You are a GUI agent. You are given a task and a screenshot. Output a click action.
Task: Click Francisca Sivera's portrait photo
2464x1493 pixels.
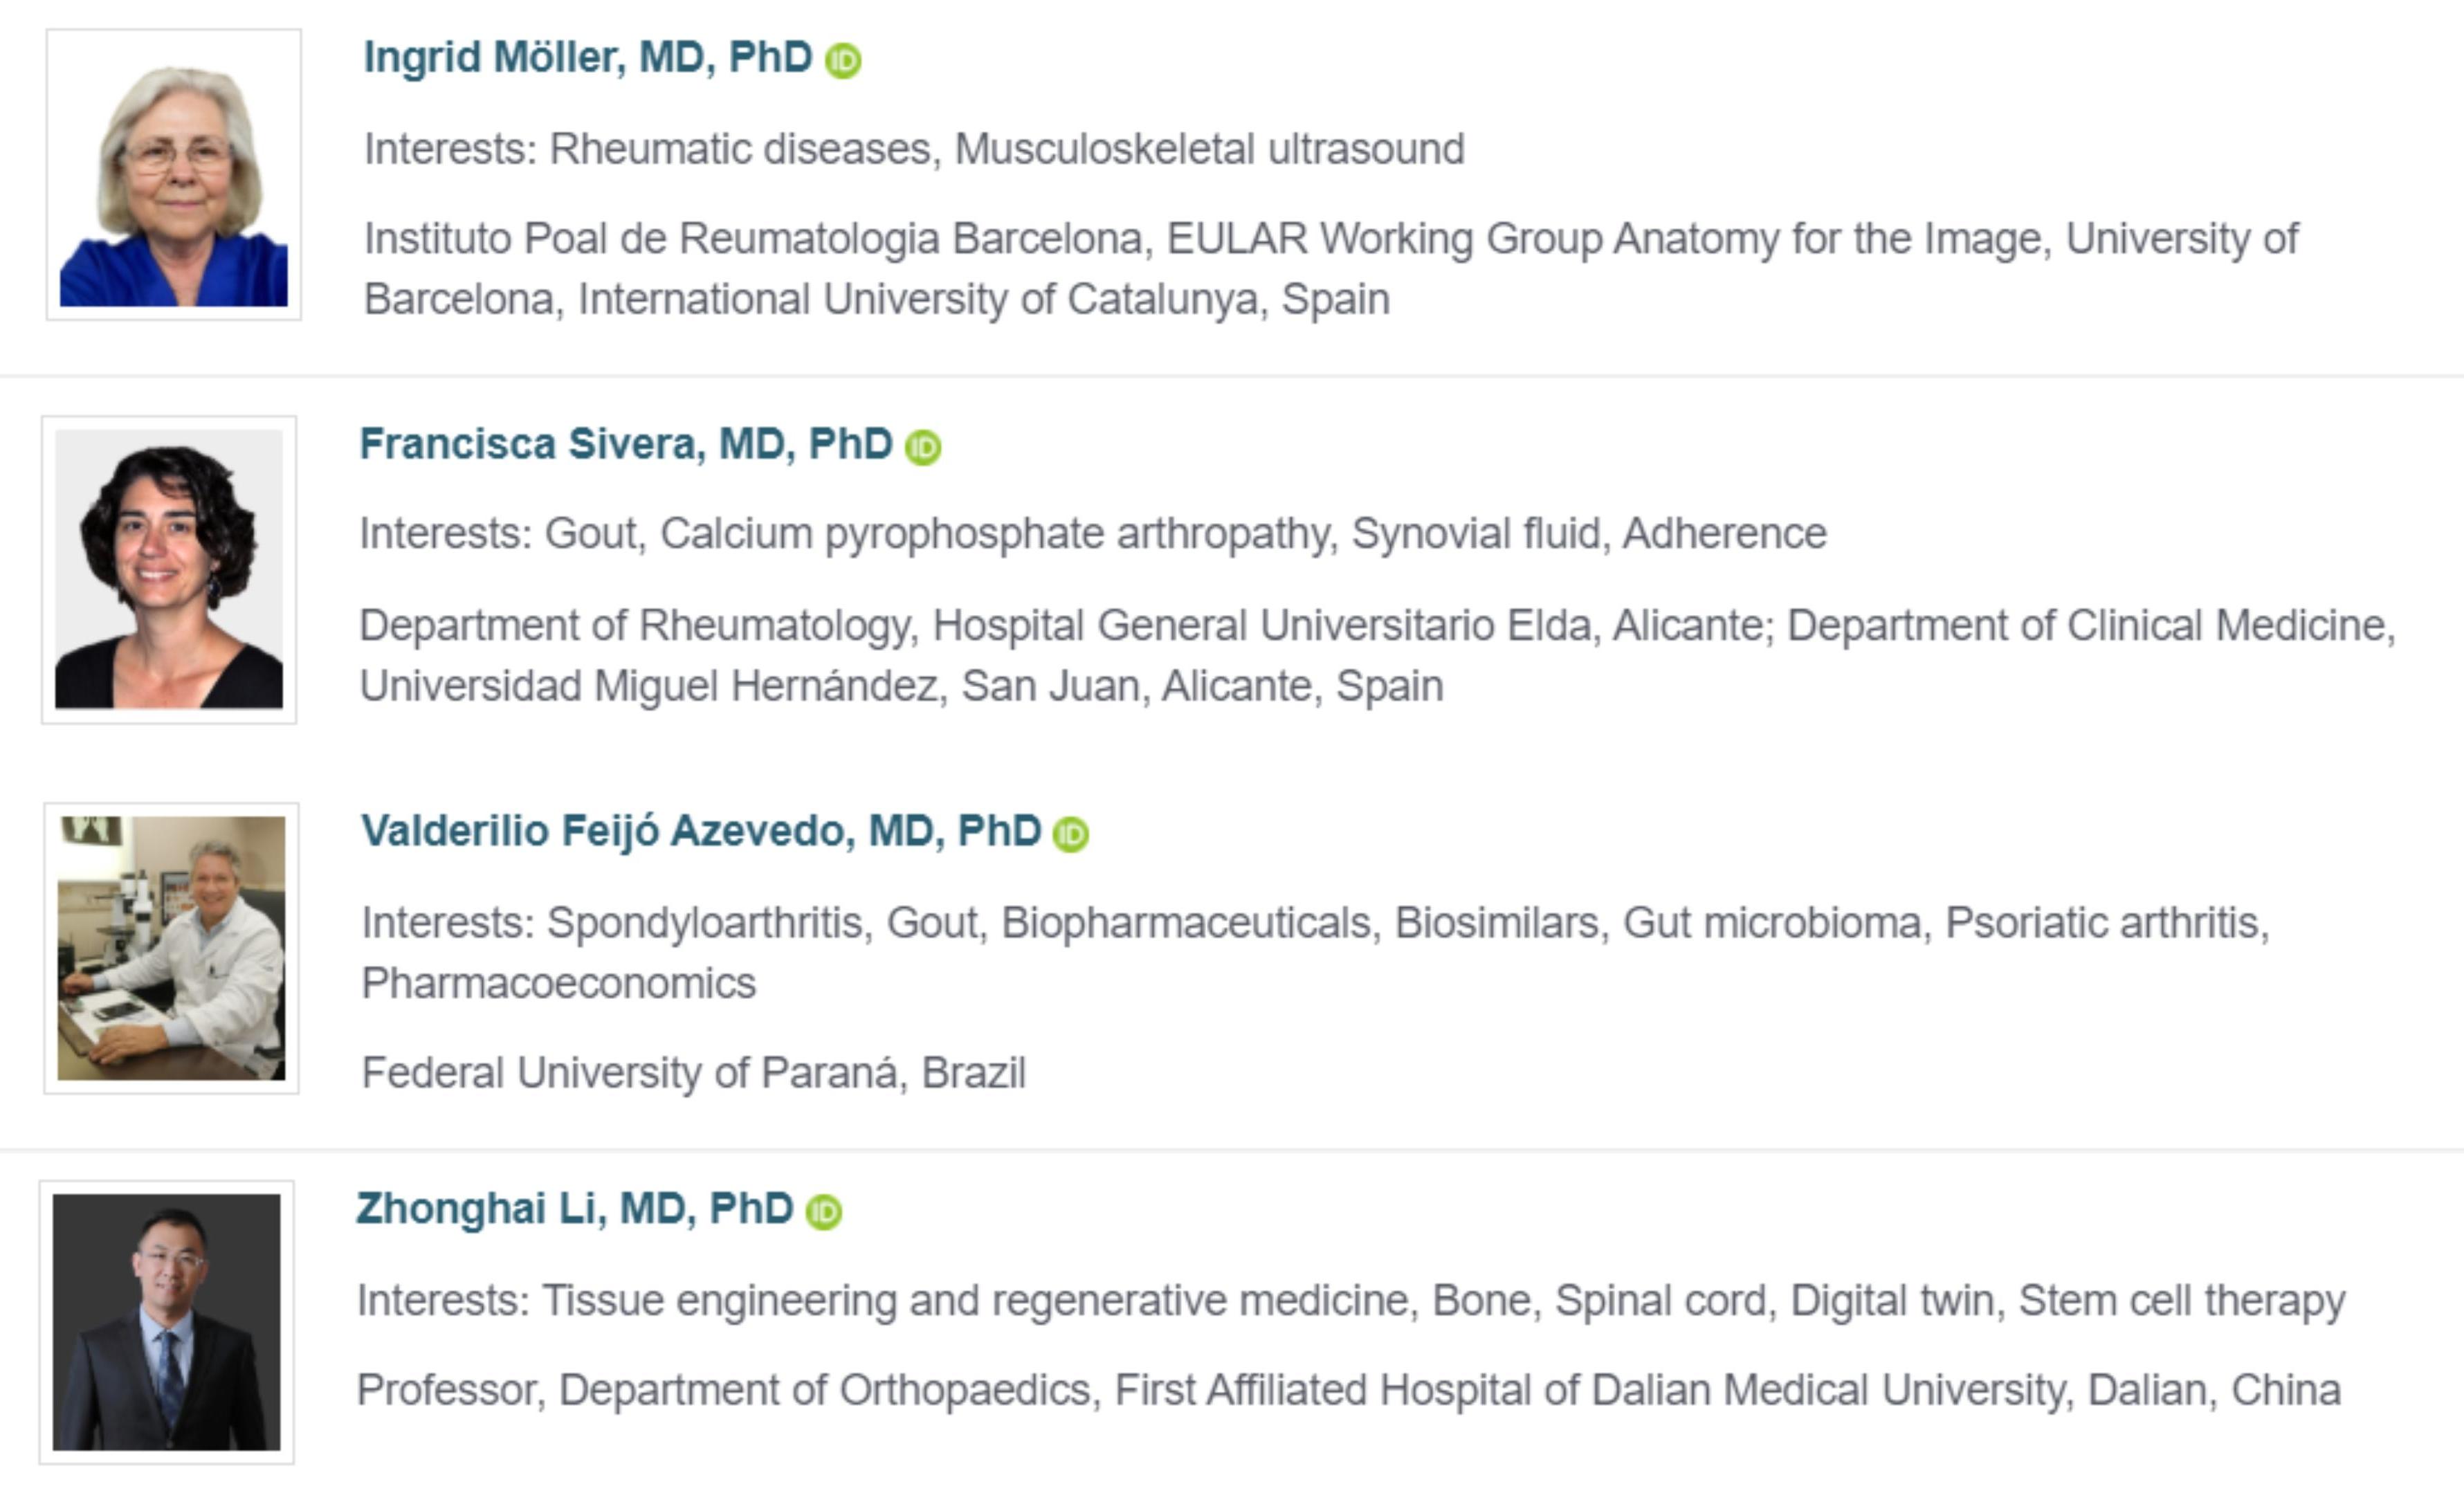pos(169,570)
